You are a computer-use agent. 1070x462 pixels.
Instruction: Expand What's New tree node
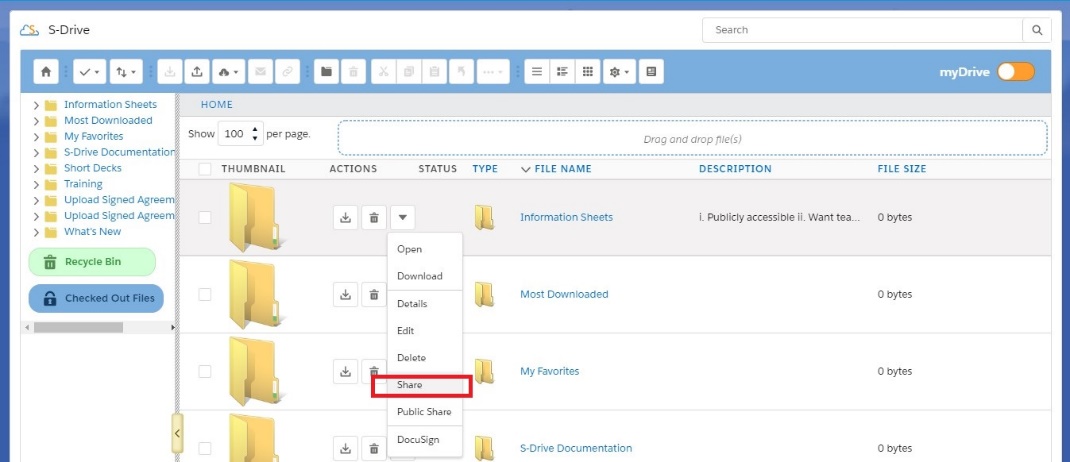(36, 232)
